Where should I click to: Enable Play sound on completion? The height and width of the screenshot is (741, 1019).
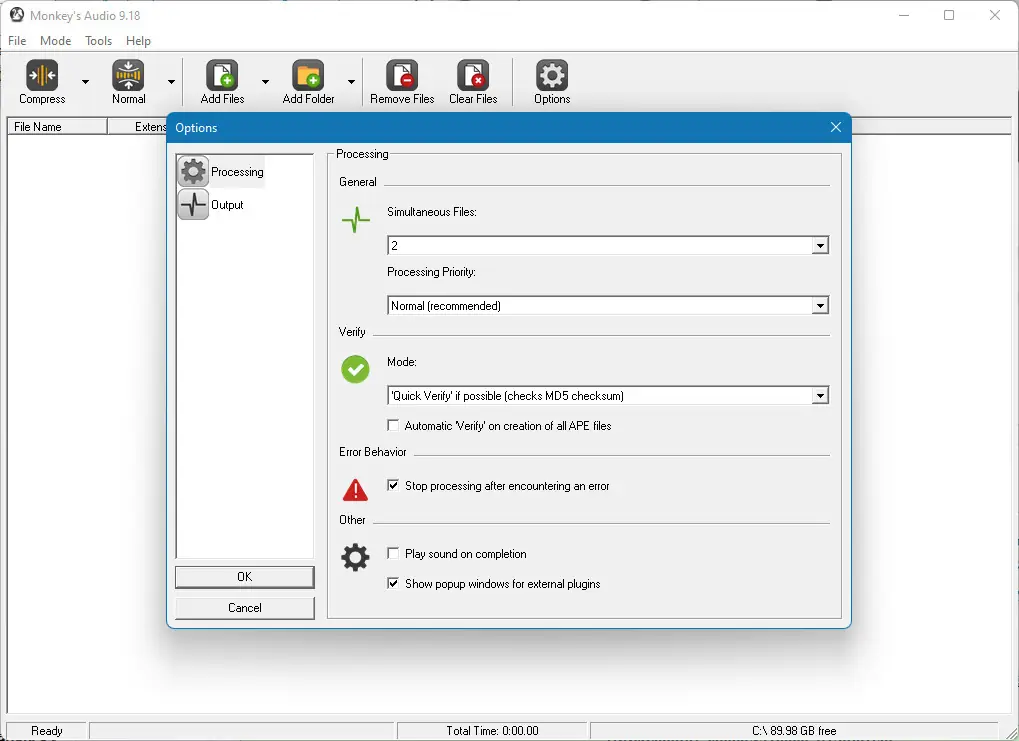(x=393, y=553)
